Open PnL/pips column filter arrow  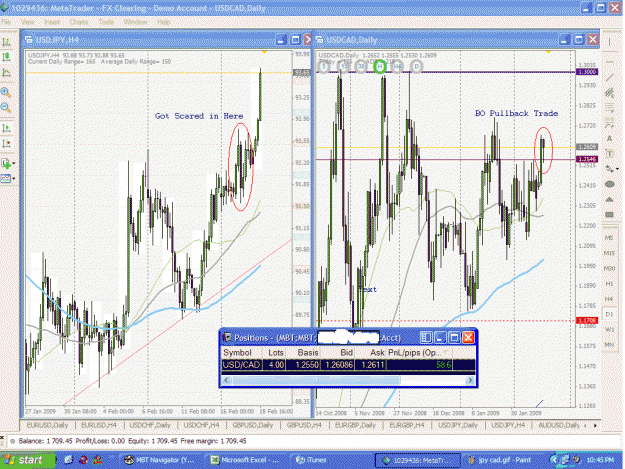[446, 353]
